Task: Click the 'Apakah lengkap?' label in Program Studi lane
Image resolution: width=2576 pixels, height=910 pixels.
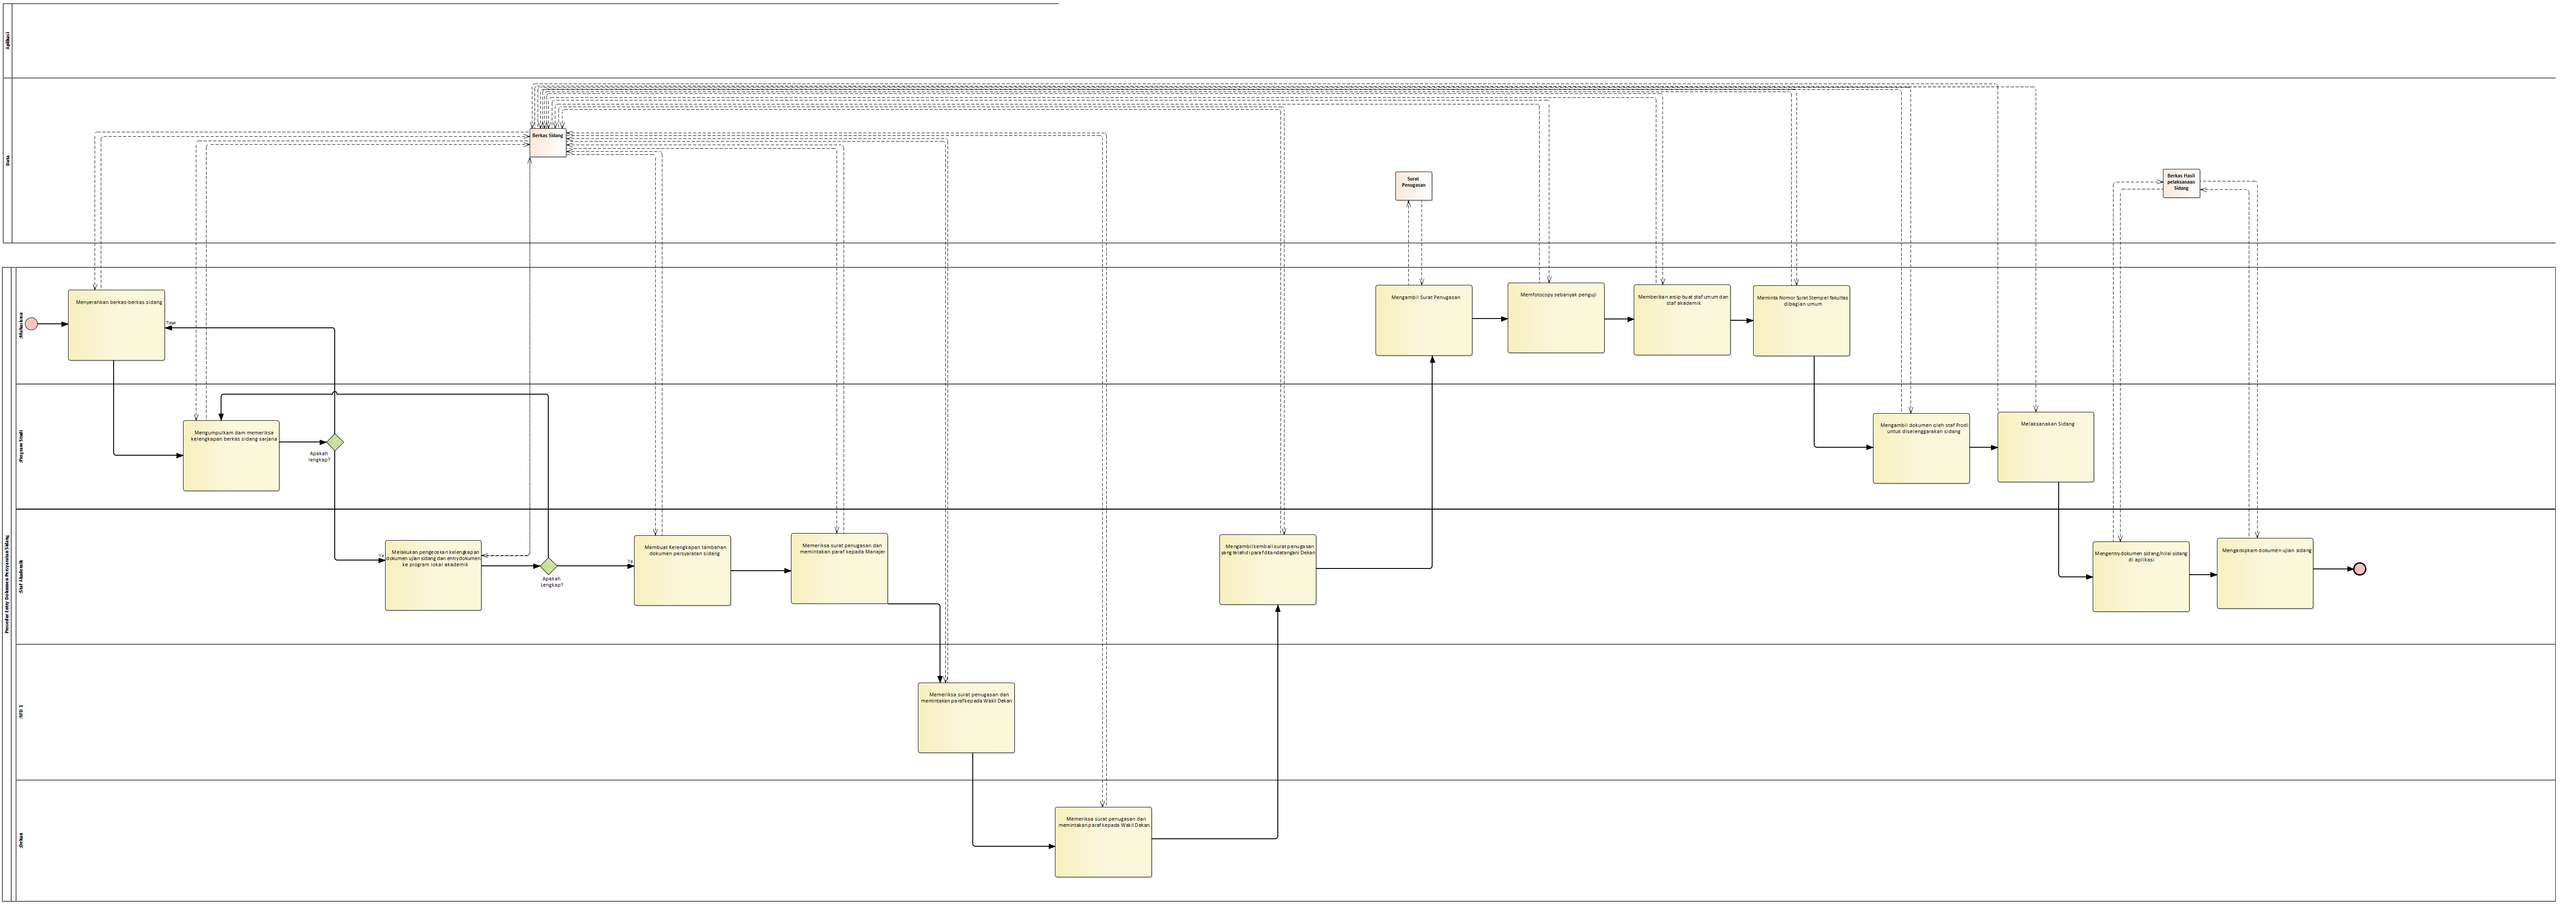Action: (319, 456)
